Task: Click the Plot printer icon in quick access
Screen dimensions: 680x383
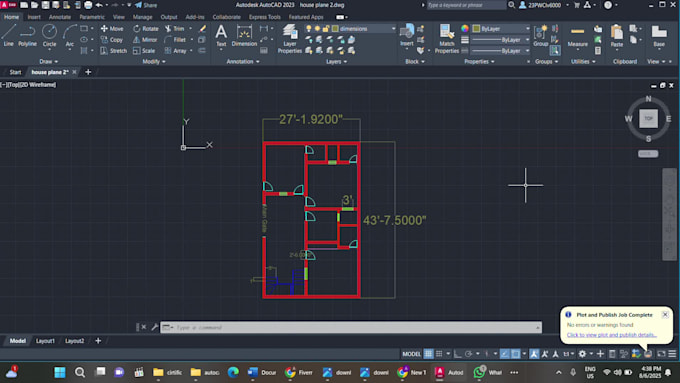Action: 88,5
